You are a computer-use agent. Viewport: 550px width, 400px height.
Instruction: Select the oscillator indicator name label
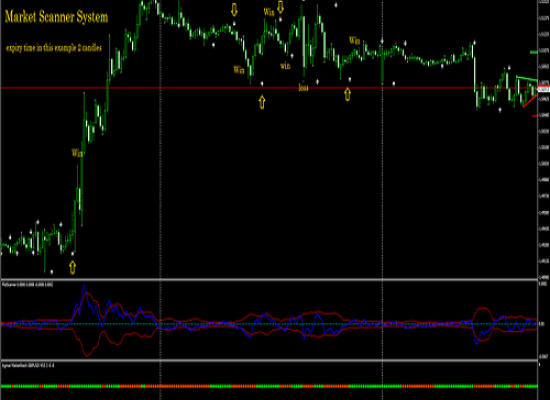(x=27, y=285)
